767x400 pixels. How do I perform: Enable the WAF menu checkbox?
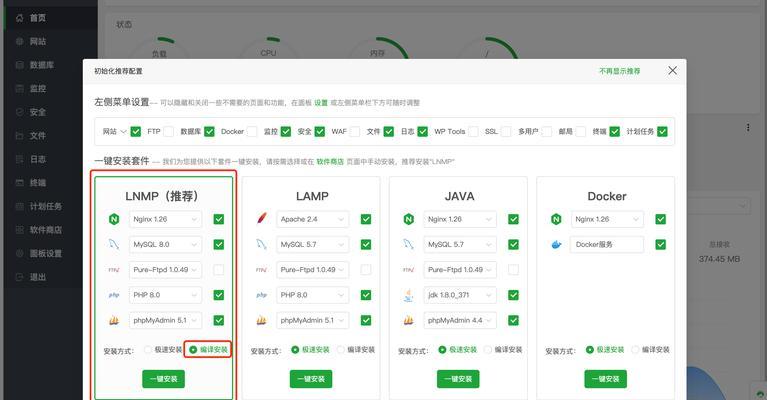pyautogui.click(x=355, y=132)
